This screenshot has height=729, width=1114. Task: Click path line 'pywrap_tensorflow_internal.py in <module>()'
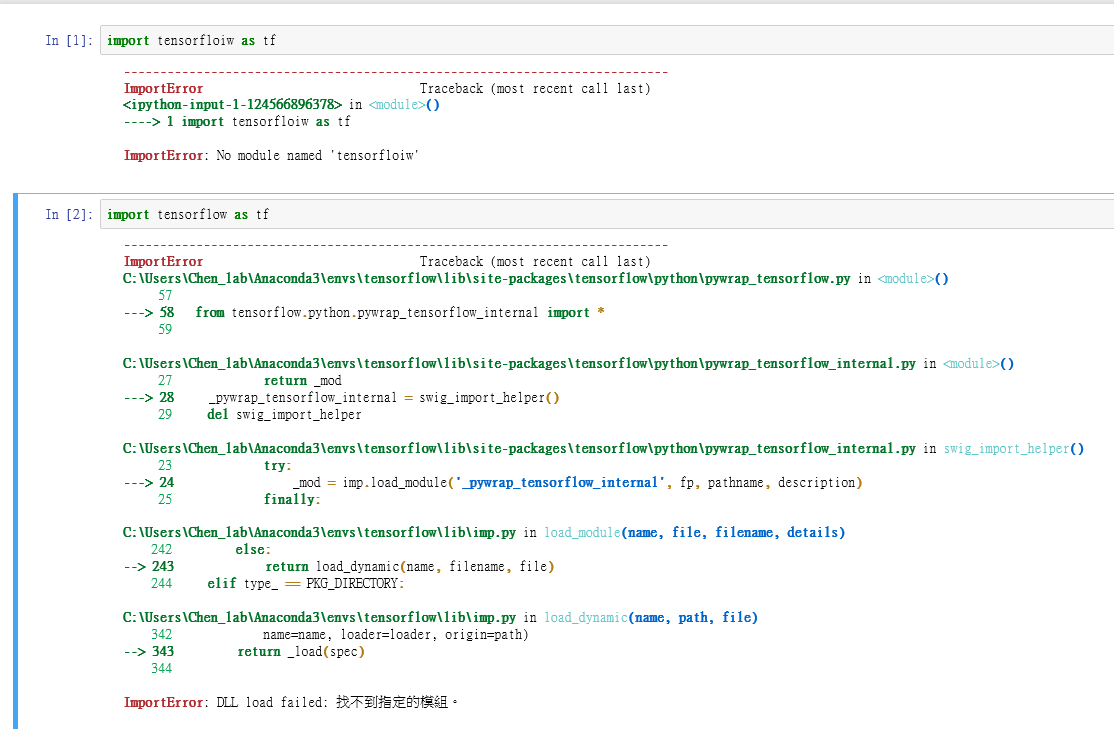pos(568,364)
